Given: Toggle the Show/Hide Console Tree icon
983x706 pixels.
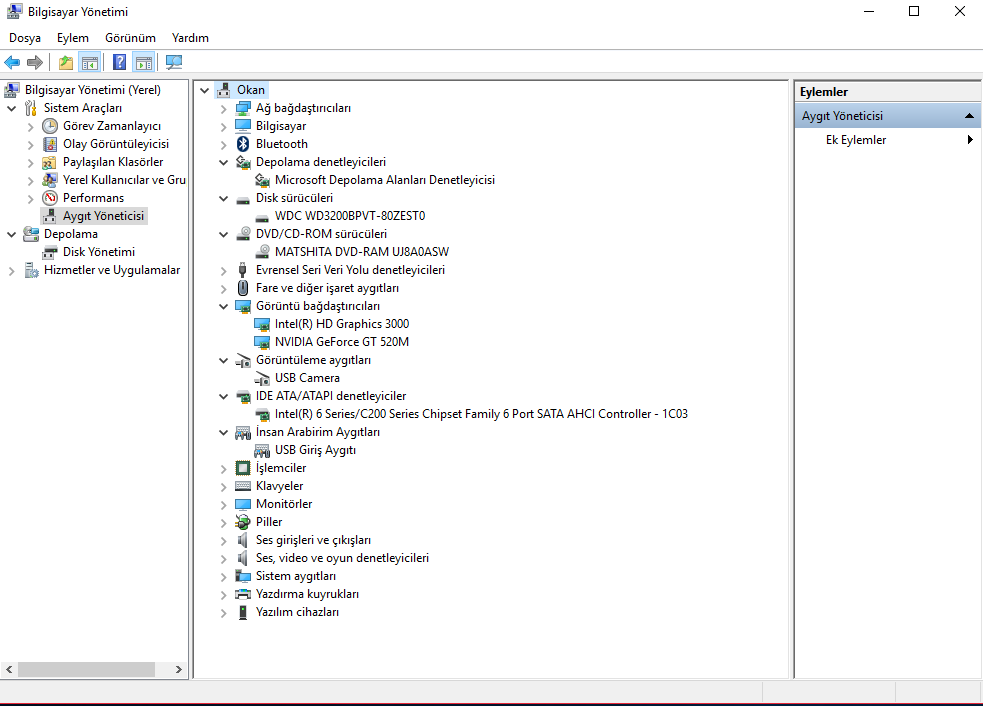Looking at the screenshot, I should 90,62.
